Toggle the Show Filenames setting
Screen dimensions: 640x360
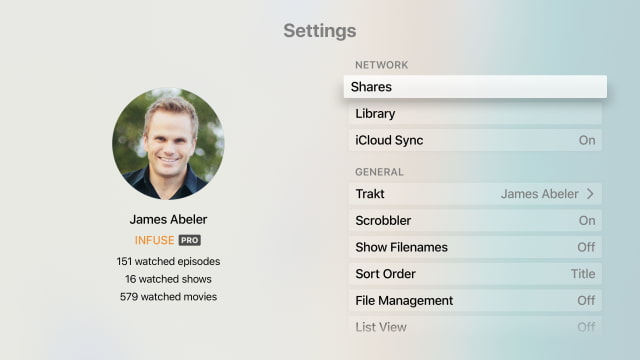(475, 247)
